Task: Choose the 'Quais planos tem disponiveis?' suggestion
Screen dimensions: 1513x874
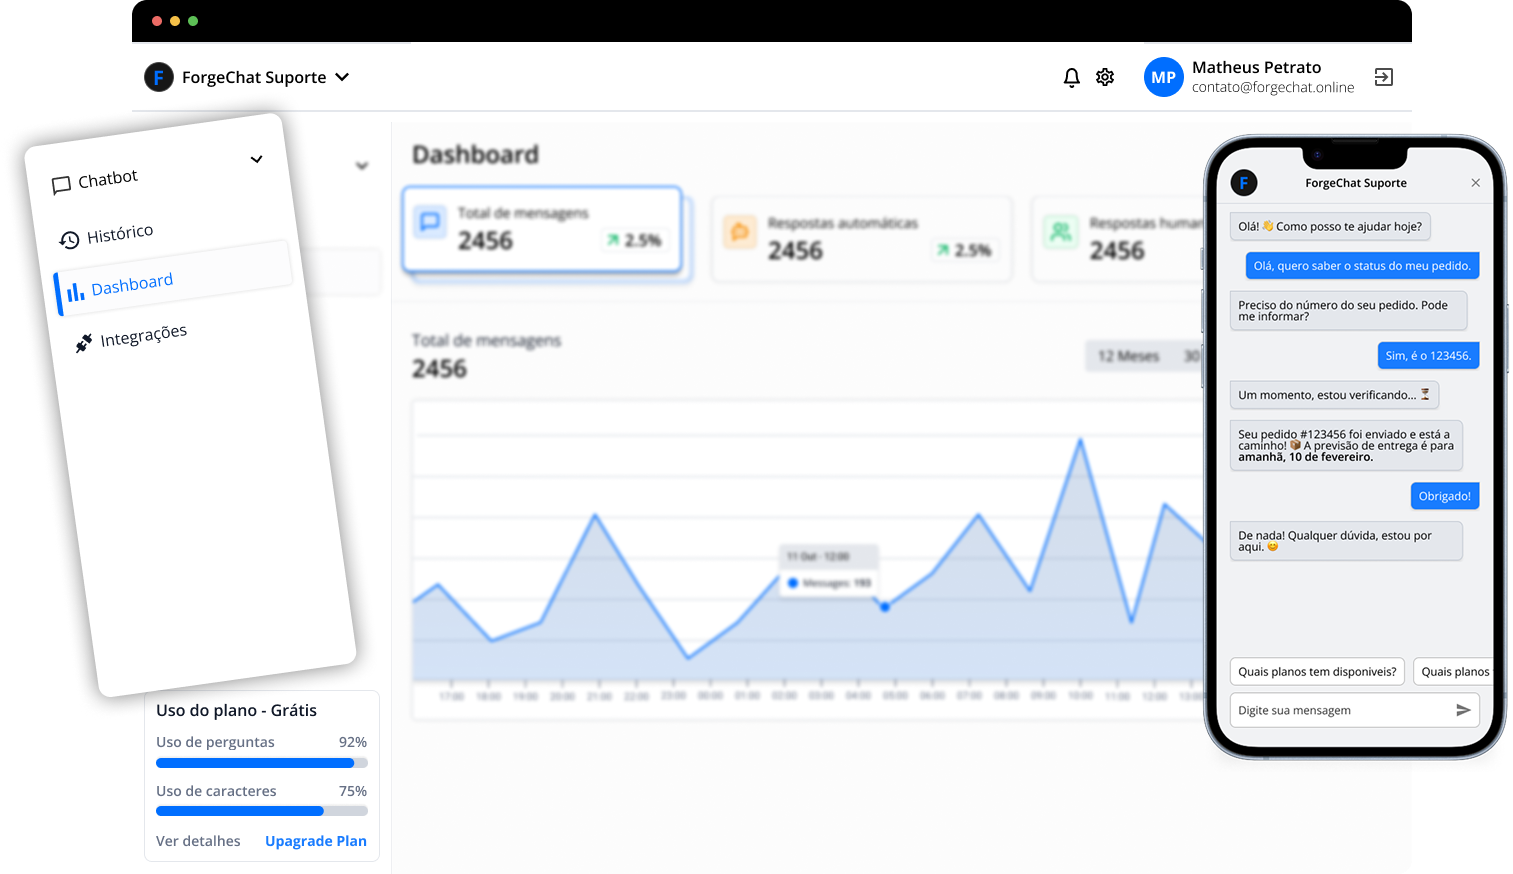Action: tap(1316, 672)
